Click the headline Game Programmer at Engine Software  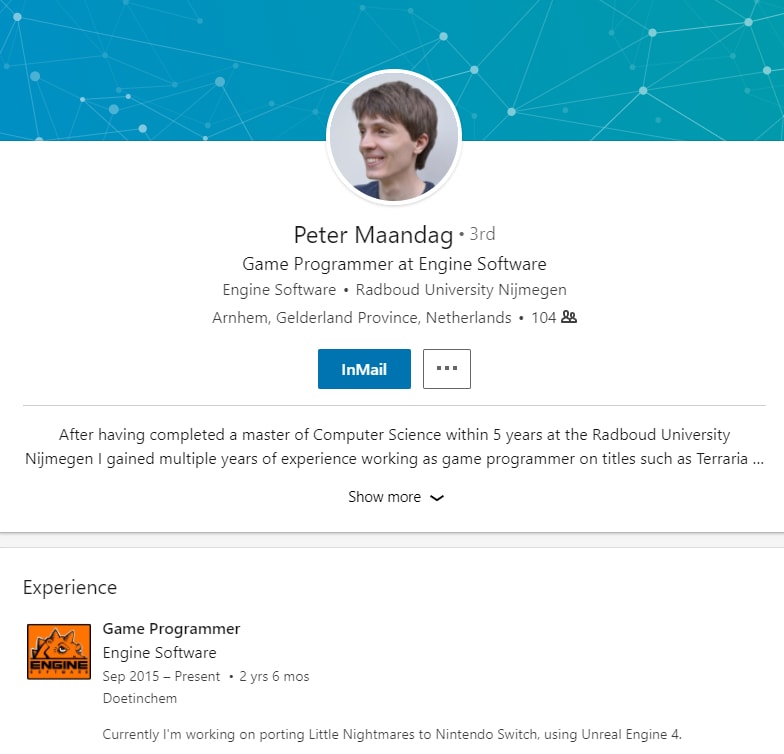[394, 264]
